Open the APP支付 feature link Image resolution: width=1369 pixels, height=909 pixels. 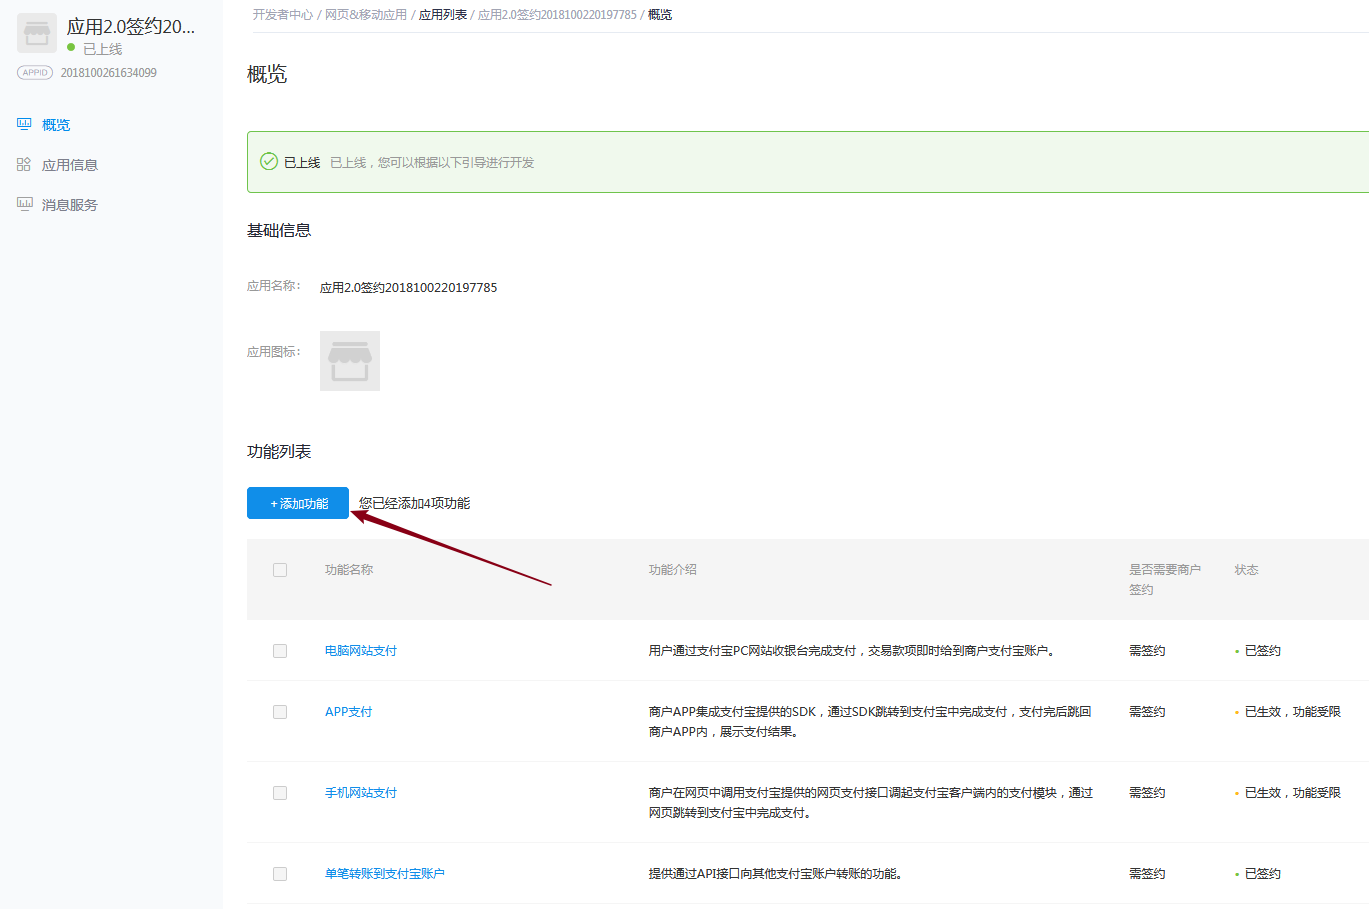point(348,712)
